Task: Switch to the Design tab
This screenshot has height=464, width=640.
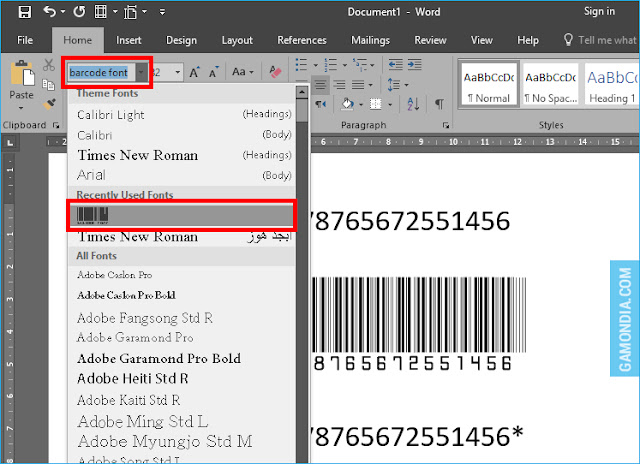Action: click(x=181, y=40)
